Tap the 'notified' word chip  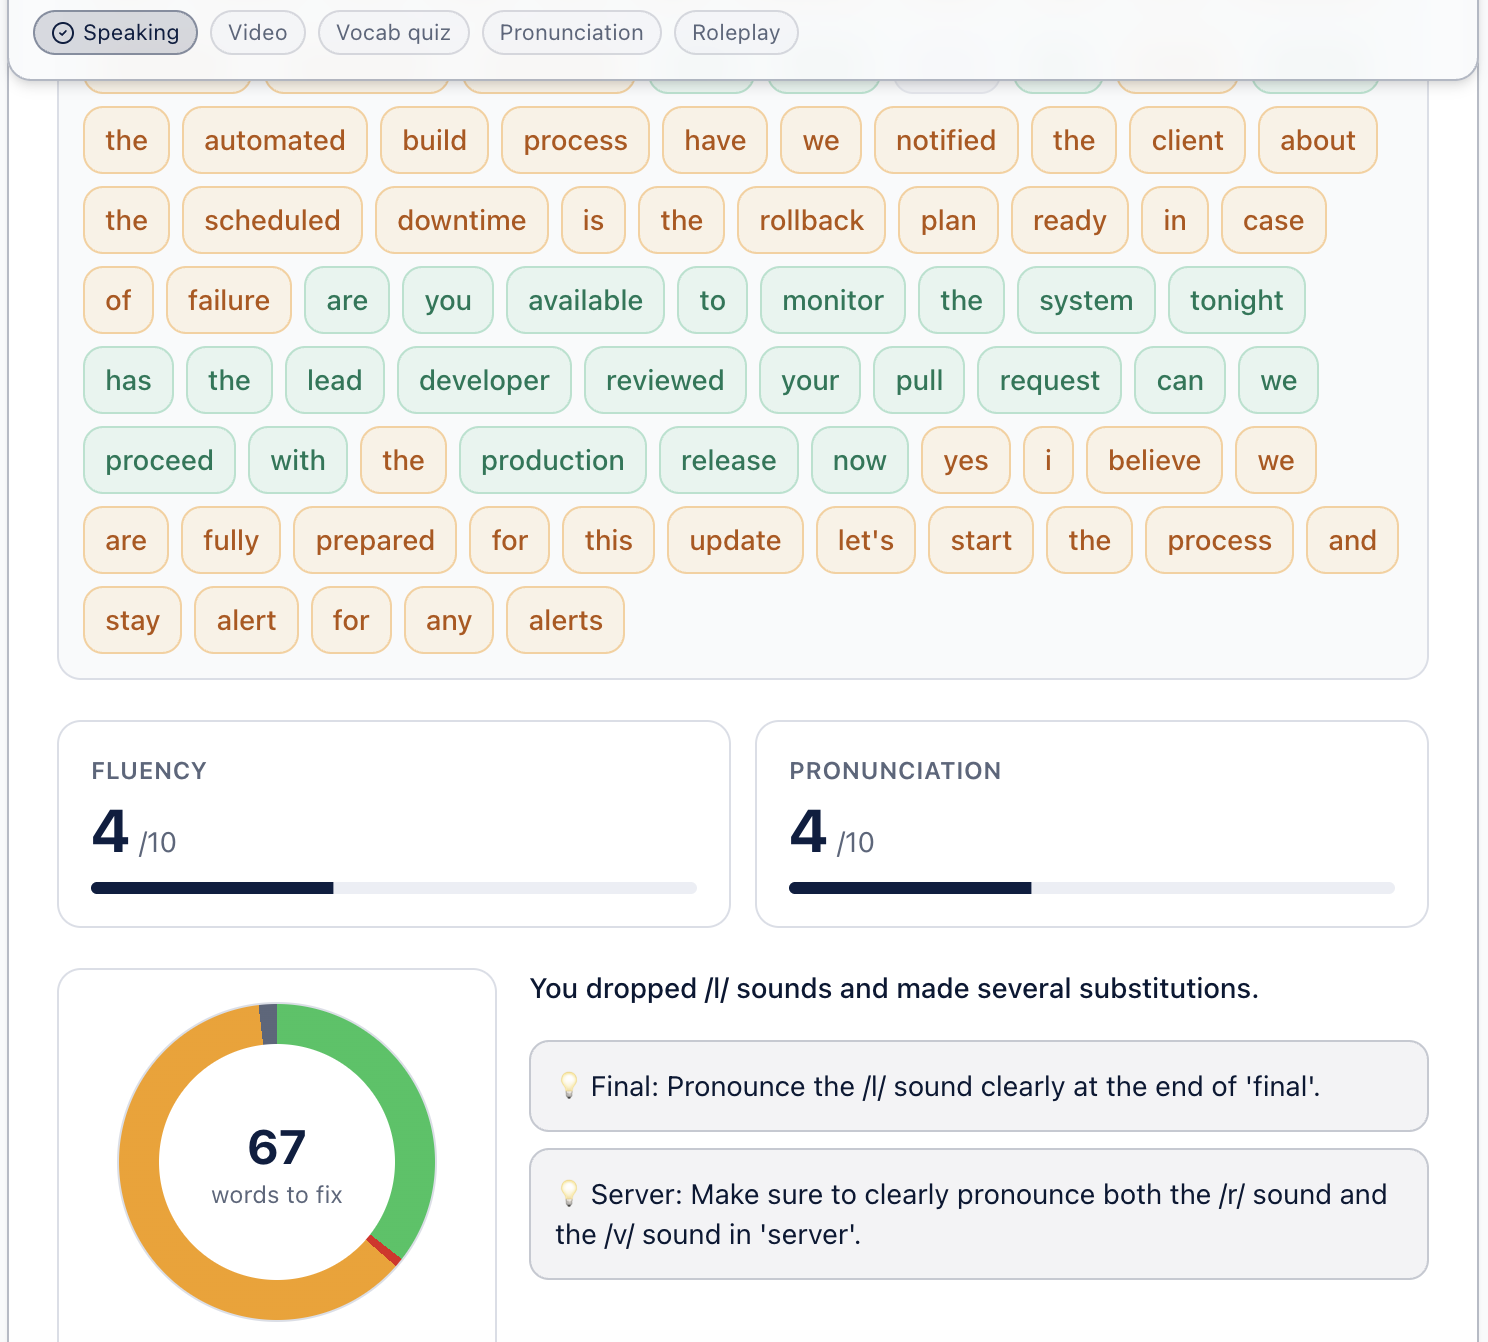tap(946, 140)
